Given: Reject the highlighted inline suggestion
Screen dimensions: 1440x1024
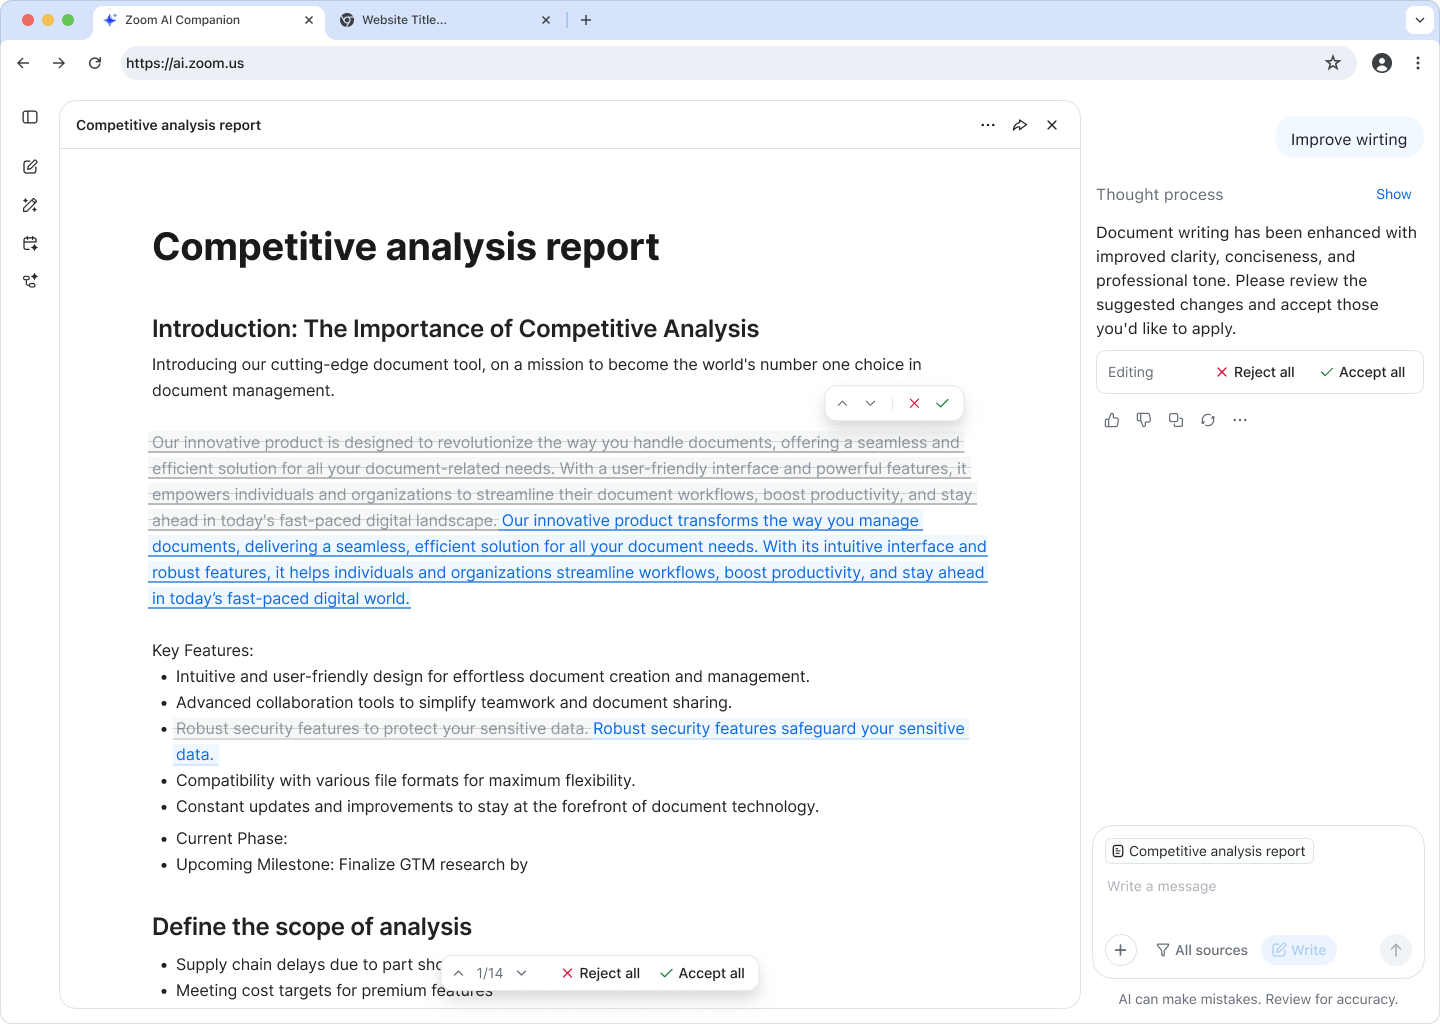Looking at the screenshot, I should (914, 403).
